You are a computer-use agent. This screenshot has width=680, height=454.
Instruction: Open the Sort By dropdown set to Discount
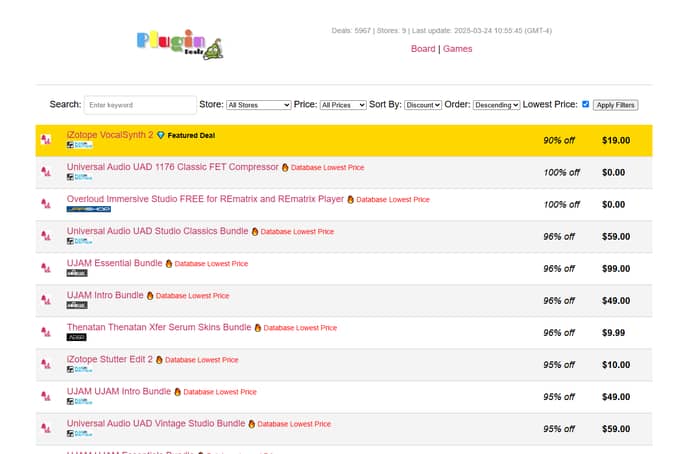tap(423, 105)
